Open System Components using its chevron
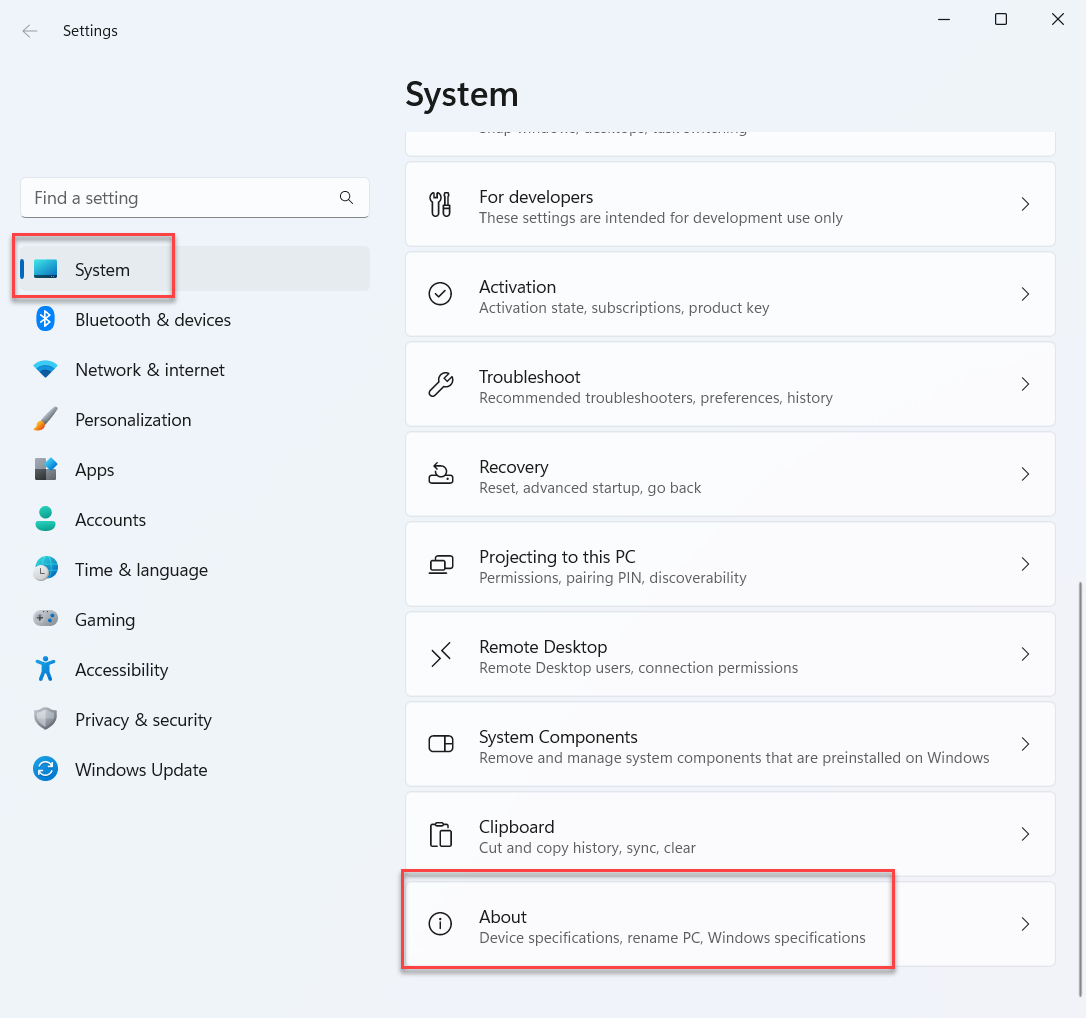The image size is (1086, 1018). pyautogui.click(x=1026, y=744)
